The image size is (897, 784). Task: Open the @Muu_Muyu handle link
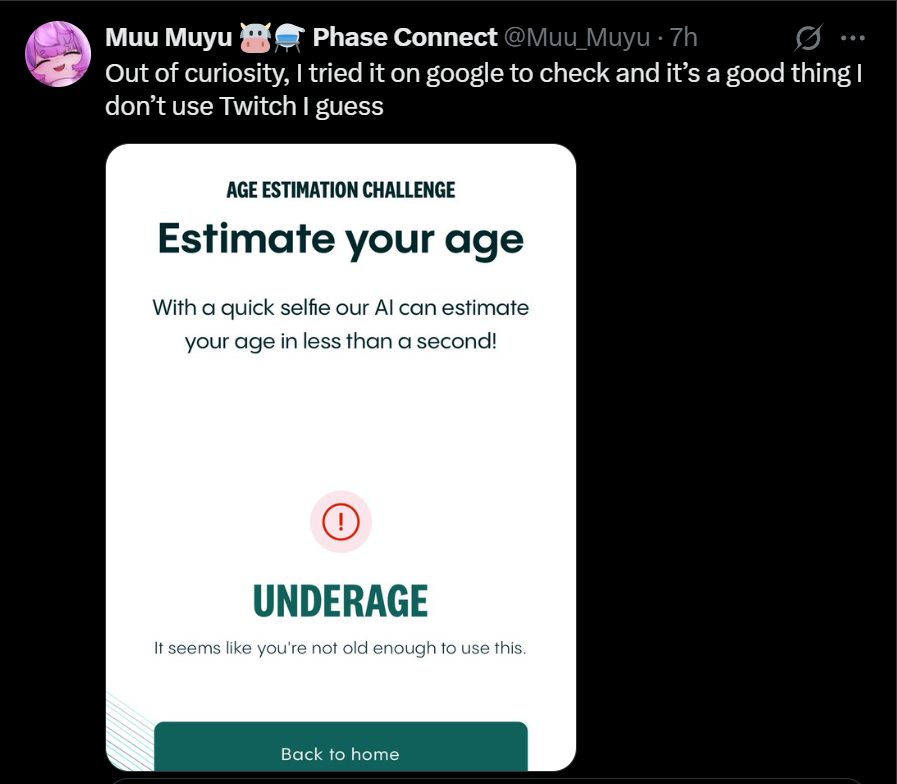(x=577, y=38)
